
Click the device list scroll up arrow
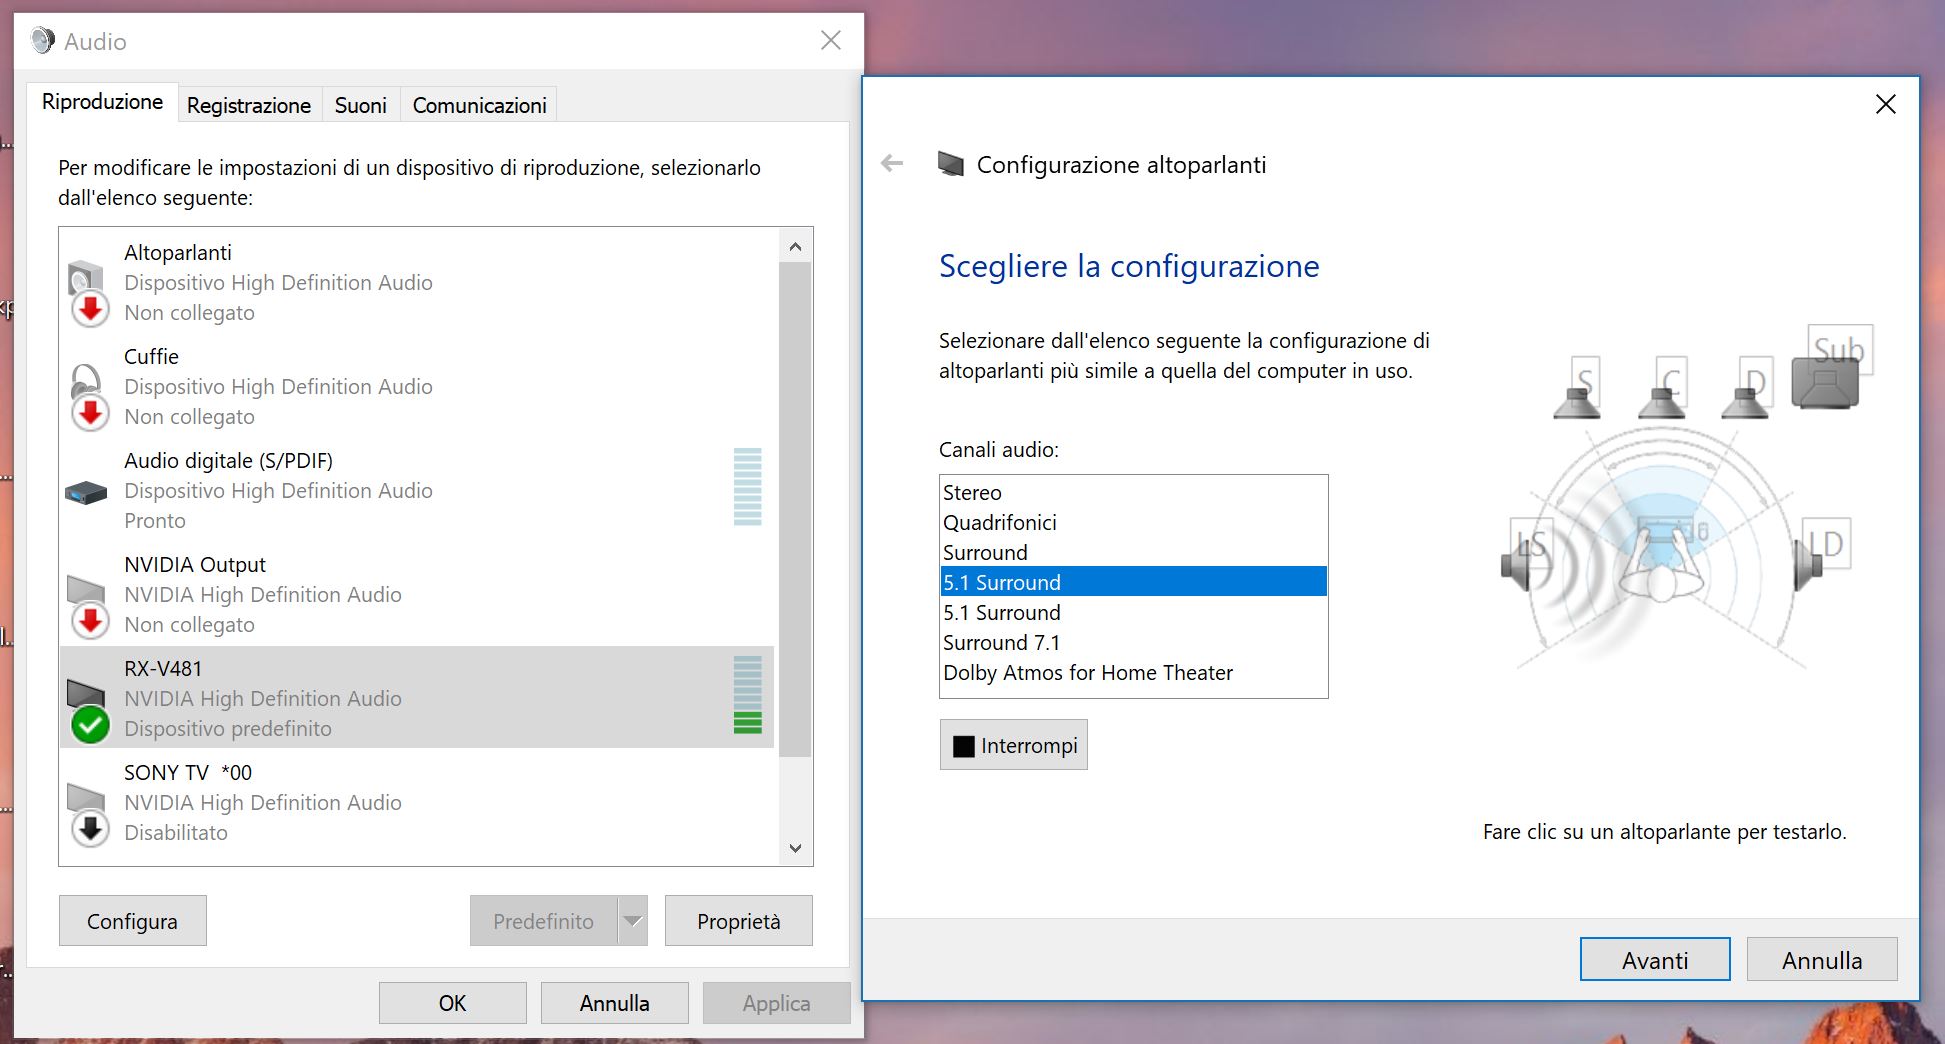(795, 246)
